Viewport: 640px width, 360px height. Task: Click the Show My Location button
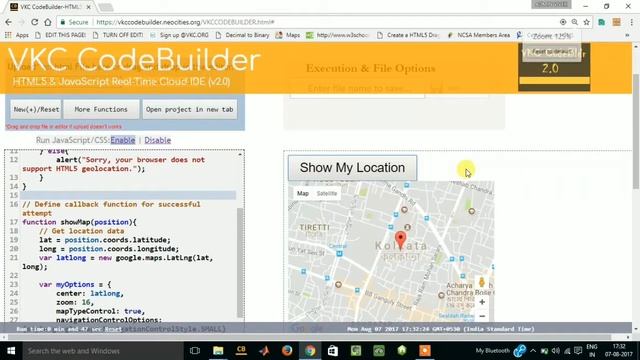pyautogui.click(x=352, y=168)
